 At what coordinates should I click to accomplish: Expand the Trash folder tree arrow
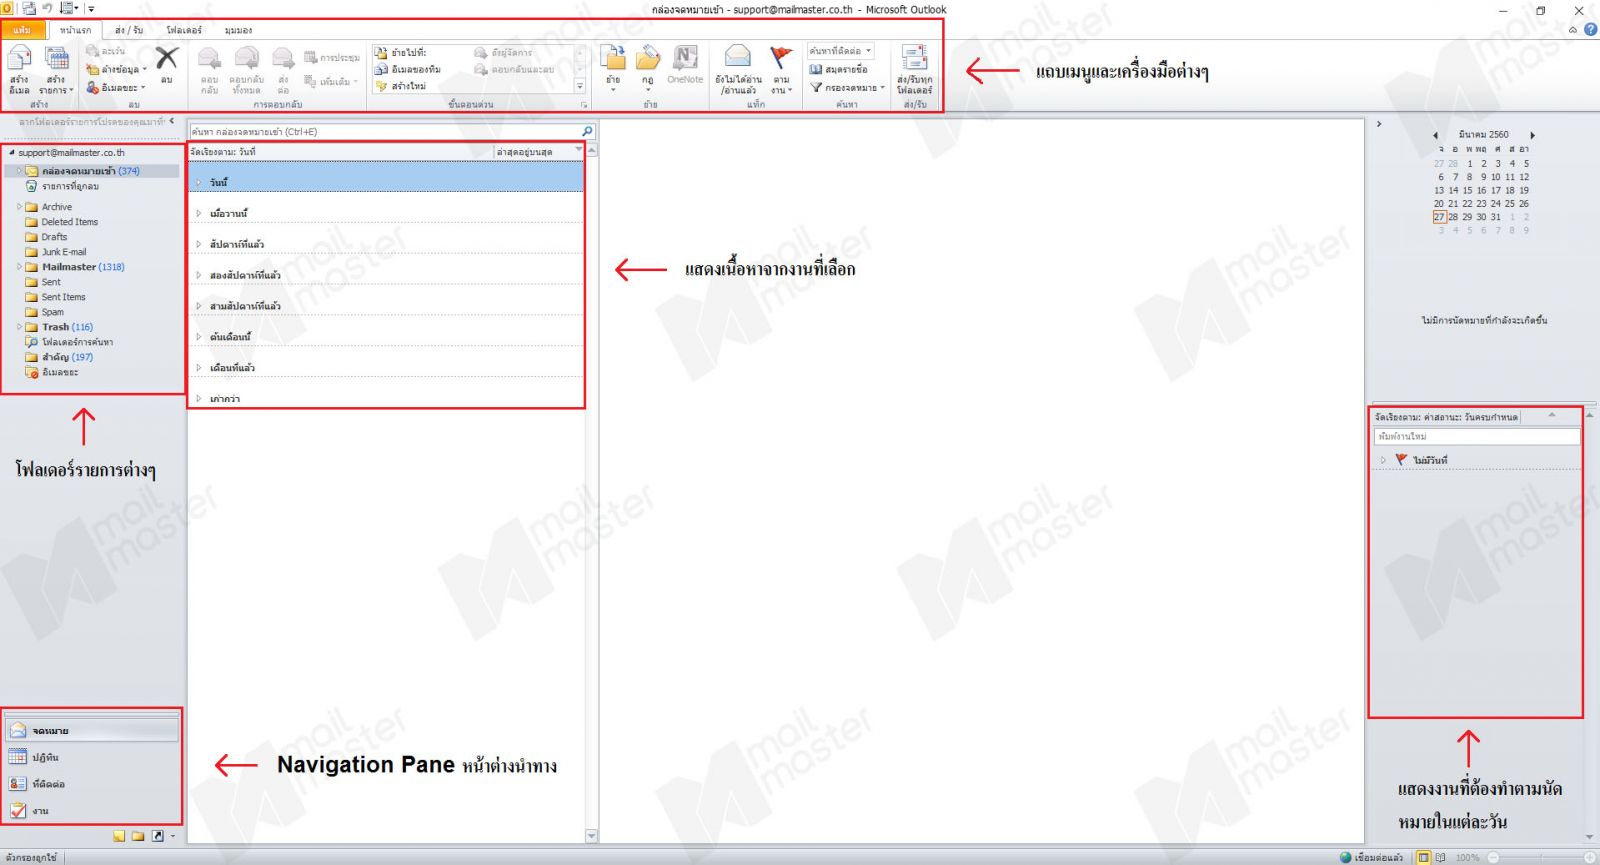[x=19, y=327]
